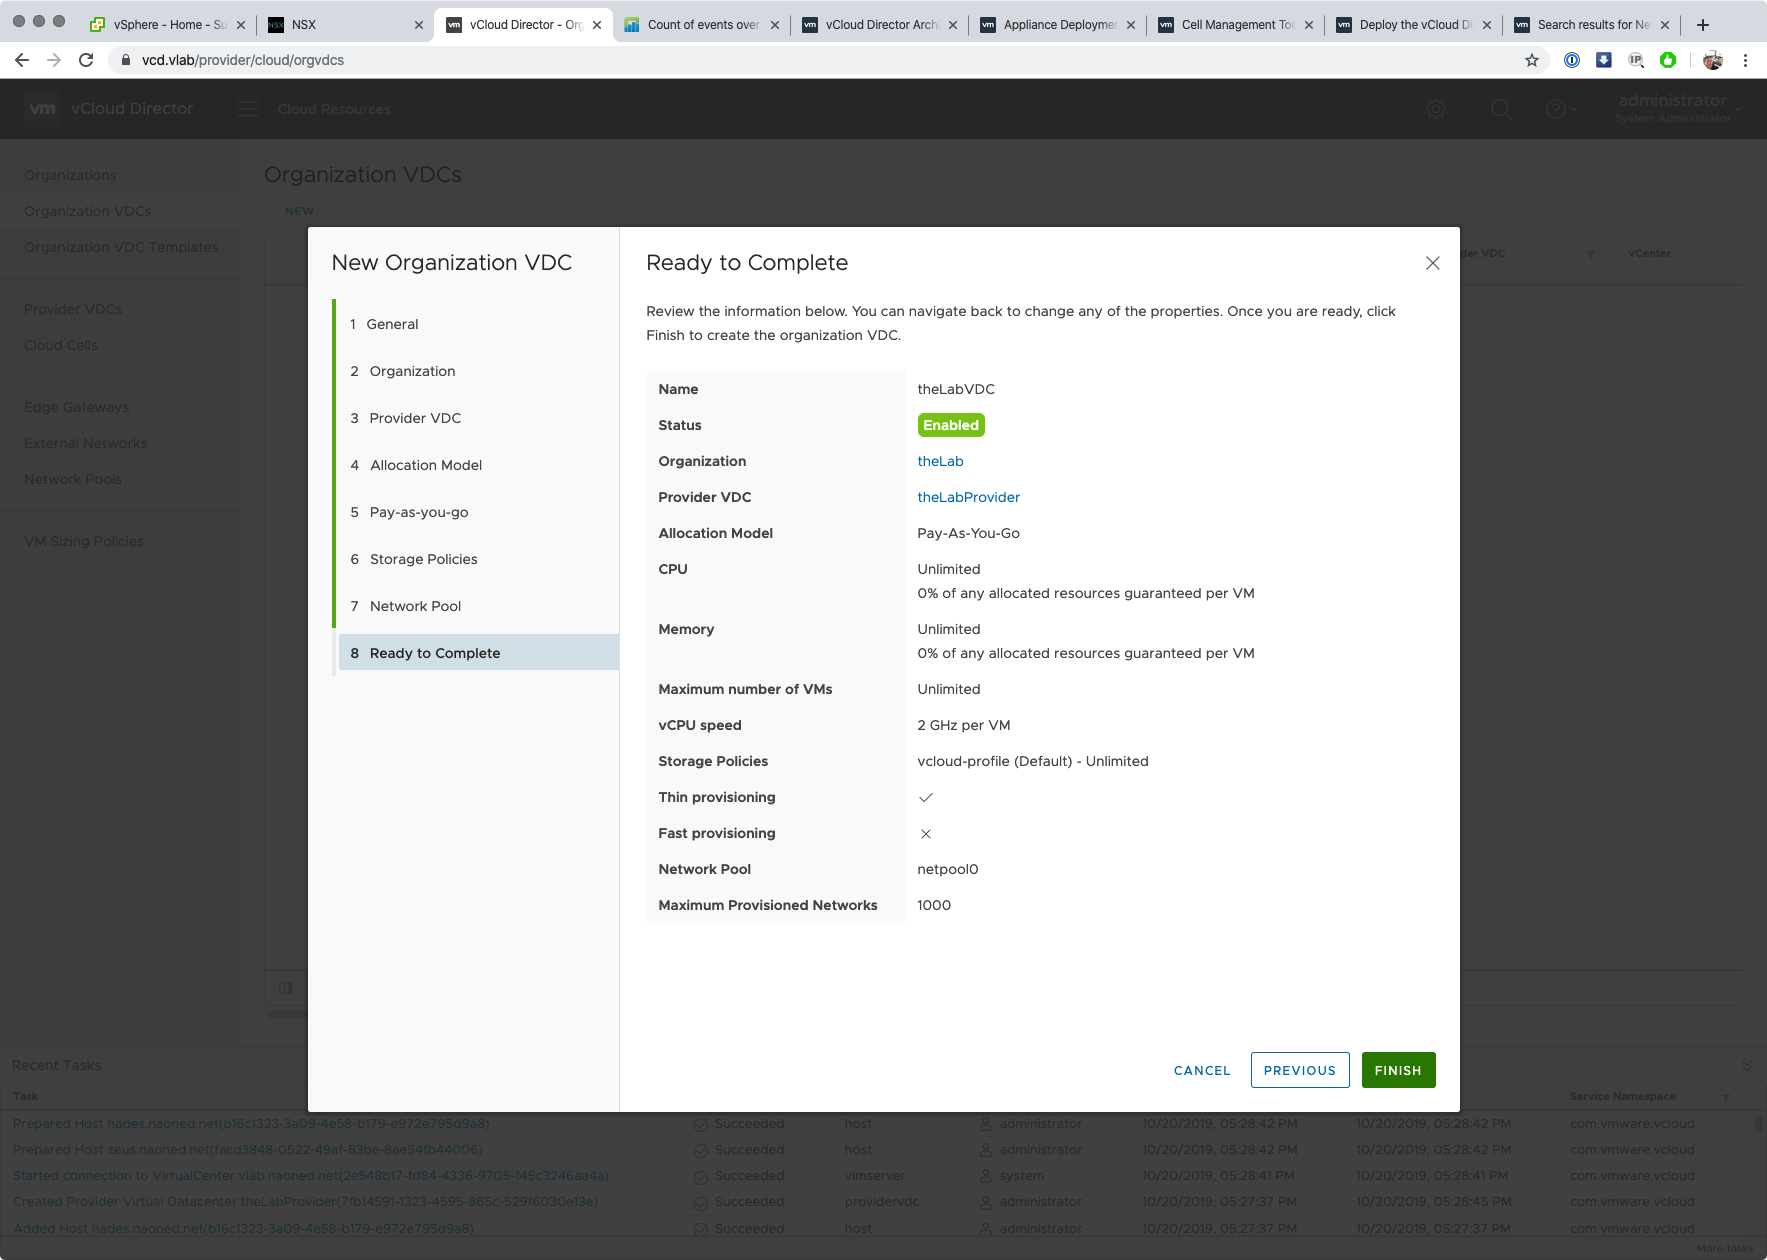Go back with the Previous button

click(x=1299, y=1070)
